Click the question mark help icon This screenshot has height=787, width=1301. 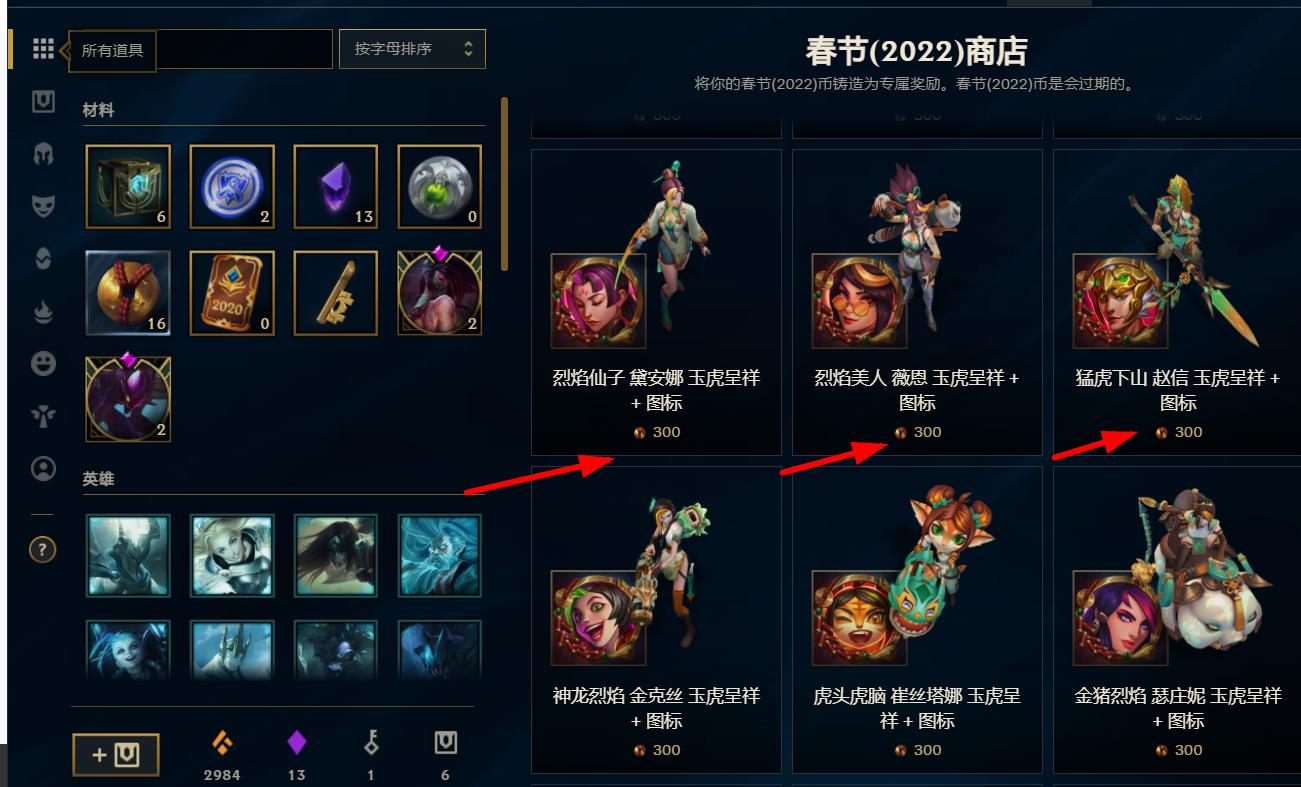[x=43, y=549]
